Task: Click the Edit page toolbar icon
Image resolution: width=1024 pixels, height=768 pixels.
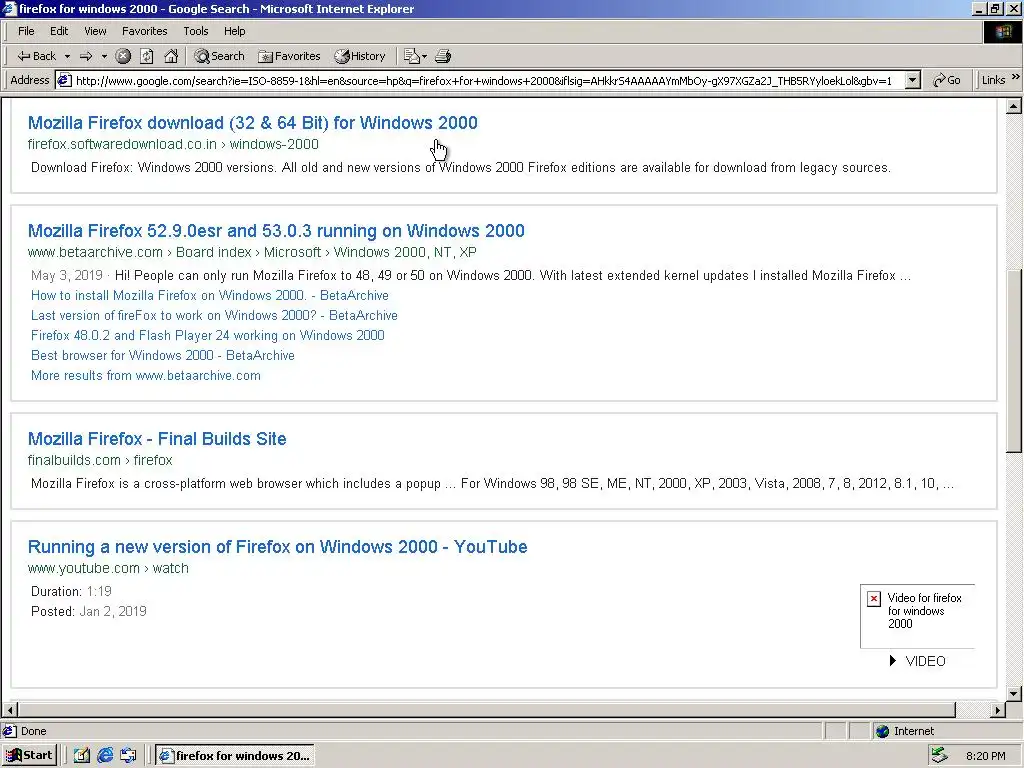Action: [x=411, y=56]
